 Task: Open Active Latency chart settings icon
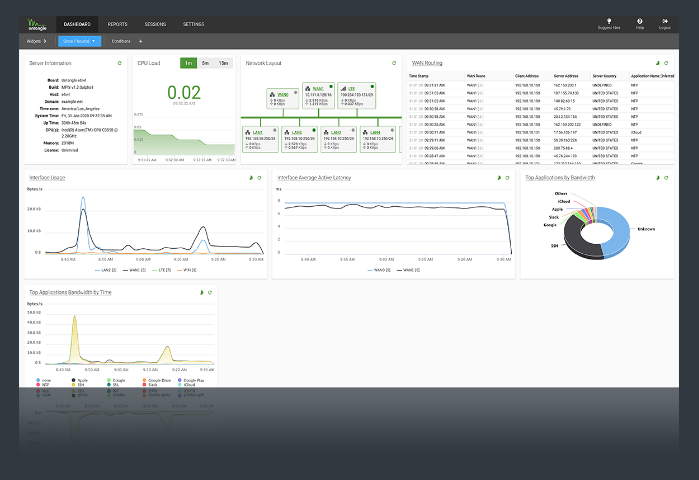tap(499, 178)
